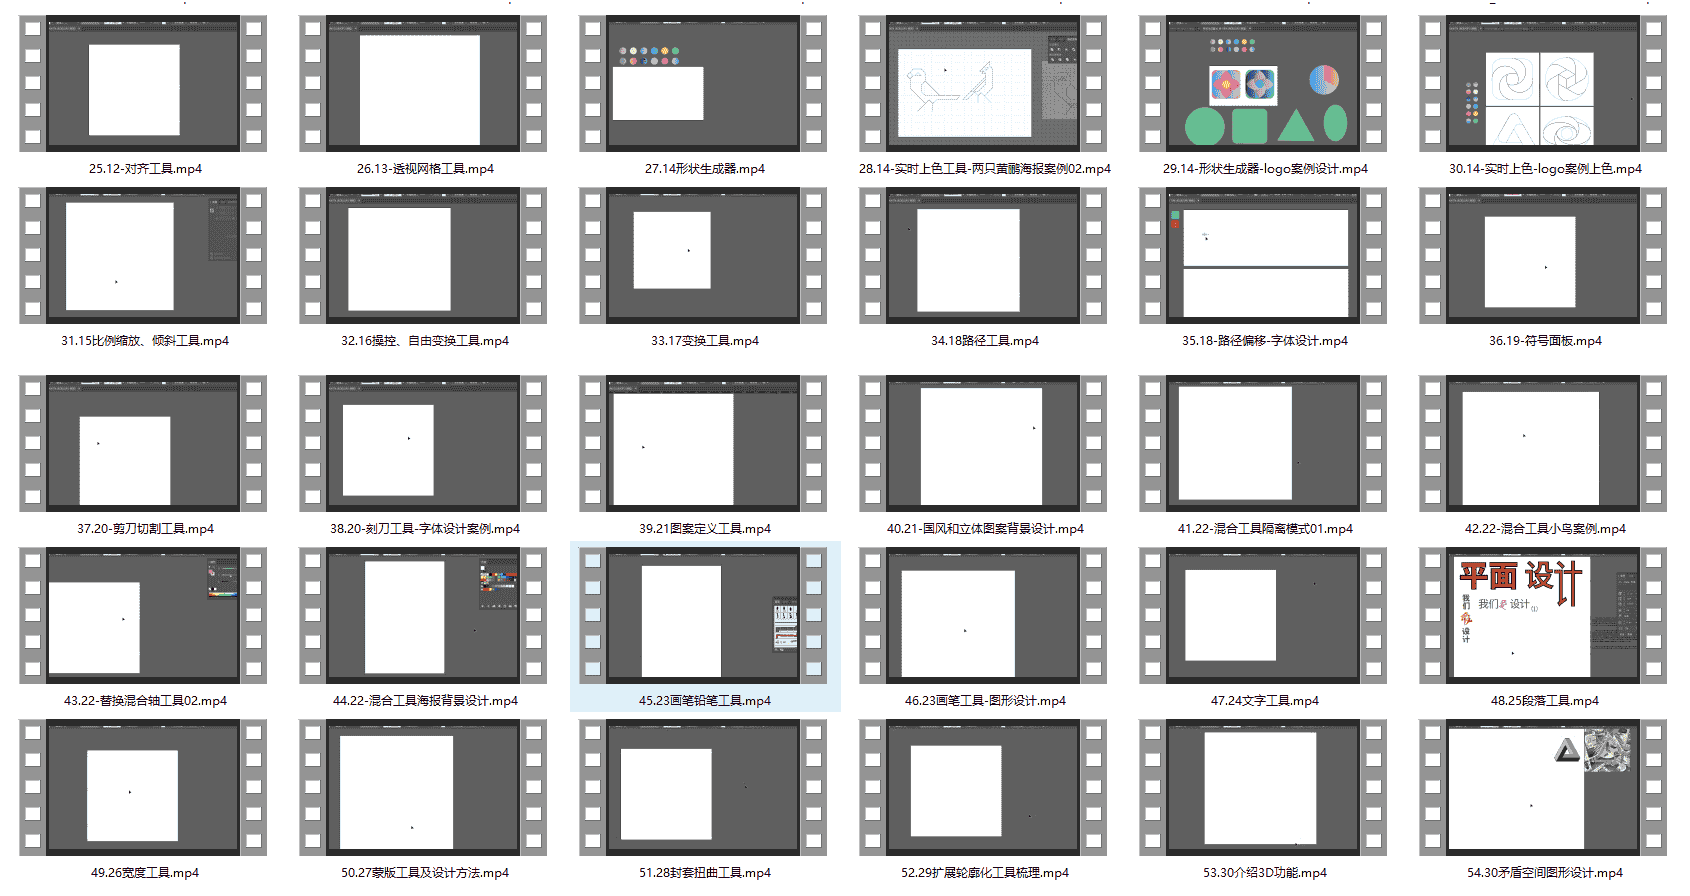Click the 35.18-路径偏移-字体设计.mp4 thumbnail
This screenshot has height=896, width=1690.
point(1263,256)
